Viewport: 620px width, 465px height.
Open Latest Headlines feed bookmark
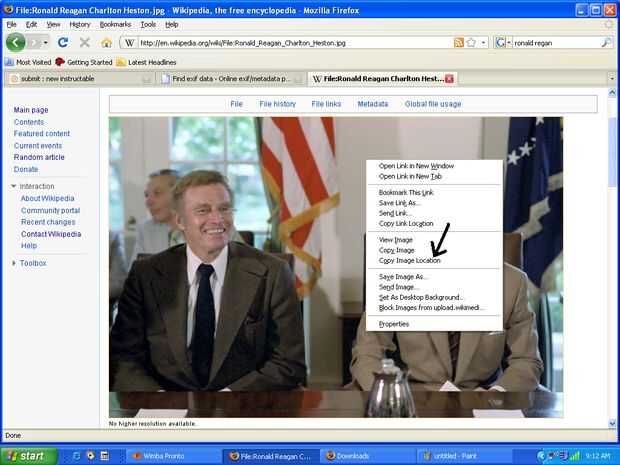pos(146,62)
